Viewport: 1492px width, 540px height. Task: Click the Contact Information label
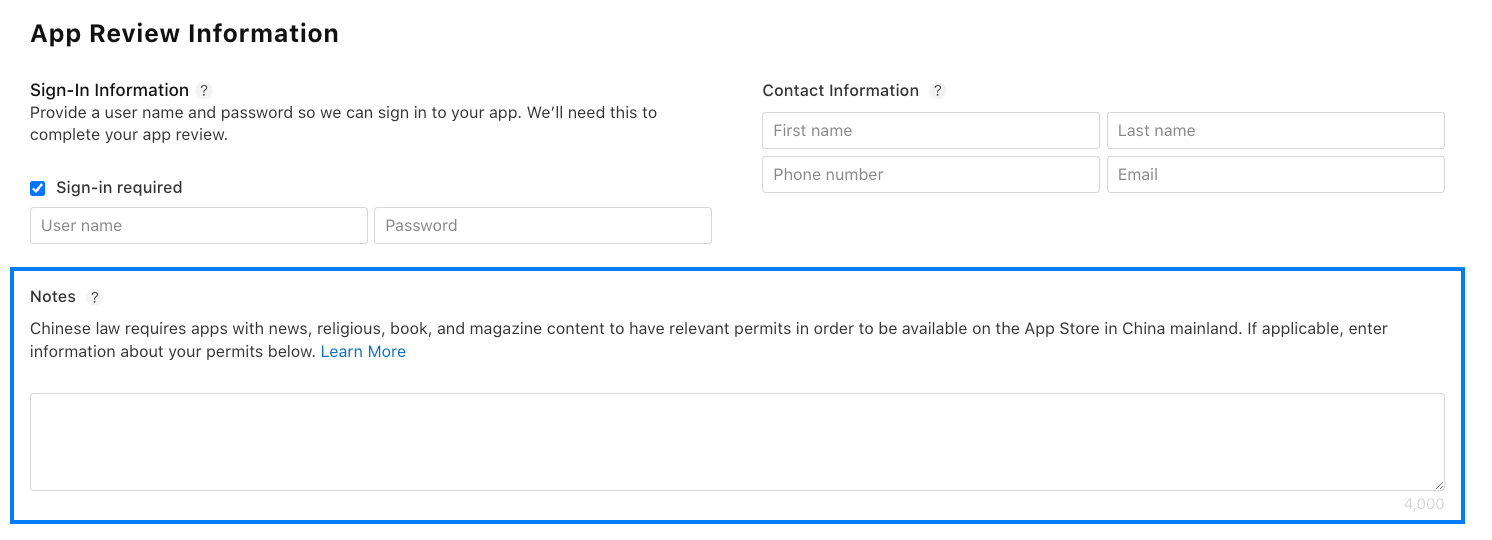tap(841, 91)
